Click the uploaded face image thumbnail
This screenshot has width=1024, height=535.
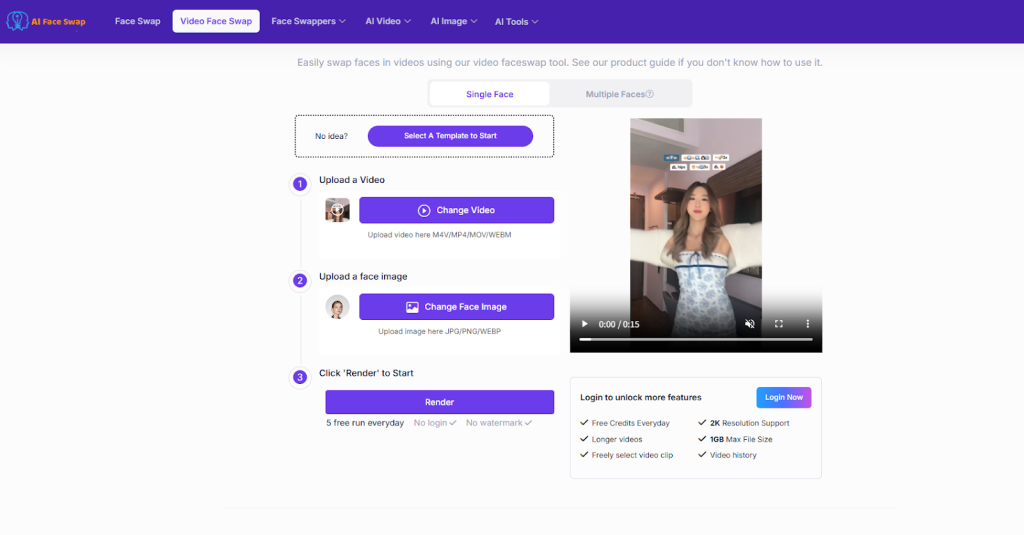[337, 307]
